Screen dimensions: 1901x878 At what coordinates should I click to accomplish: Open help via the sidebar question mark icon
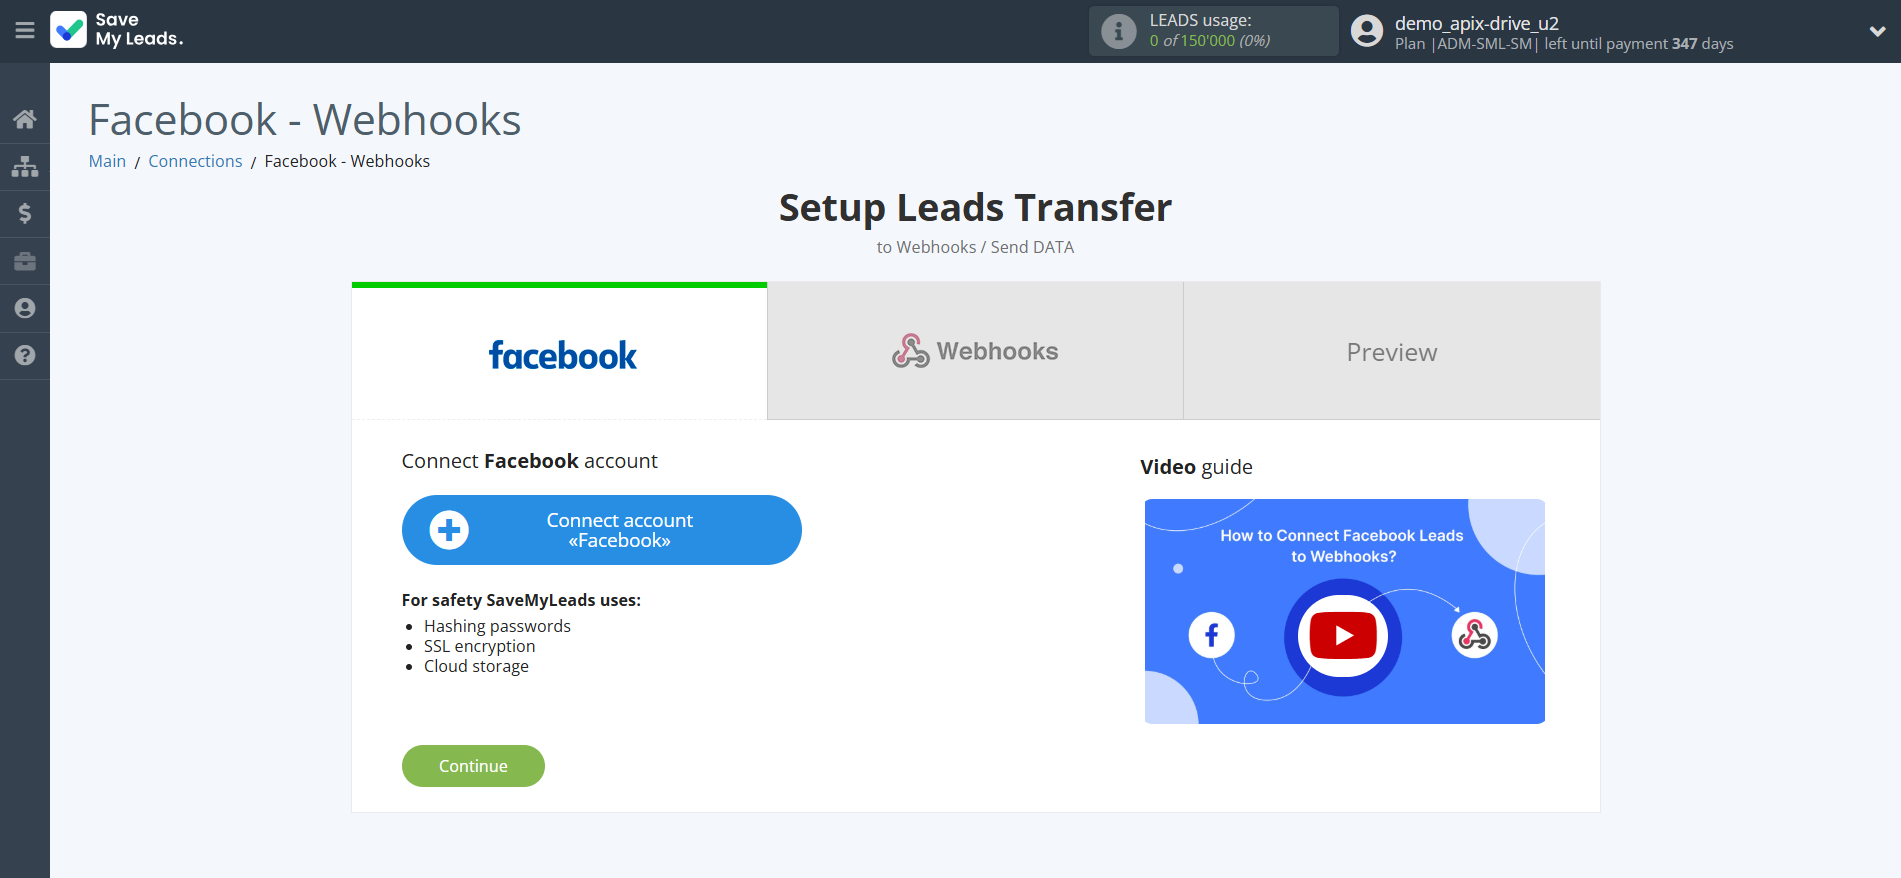click(25, 355)
